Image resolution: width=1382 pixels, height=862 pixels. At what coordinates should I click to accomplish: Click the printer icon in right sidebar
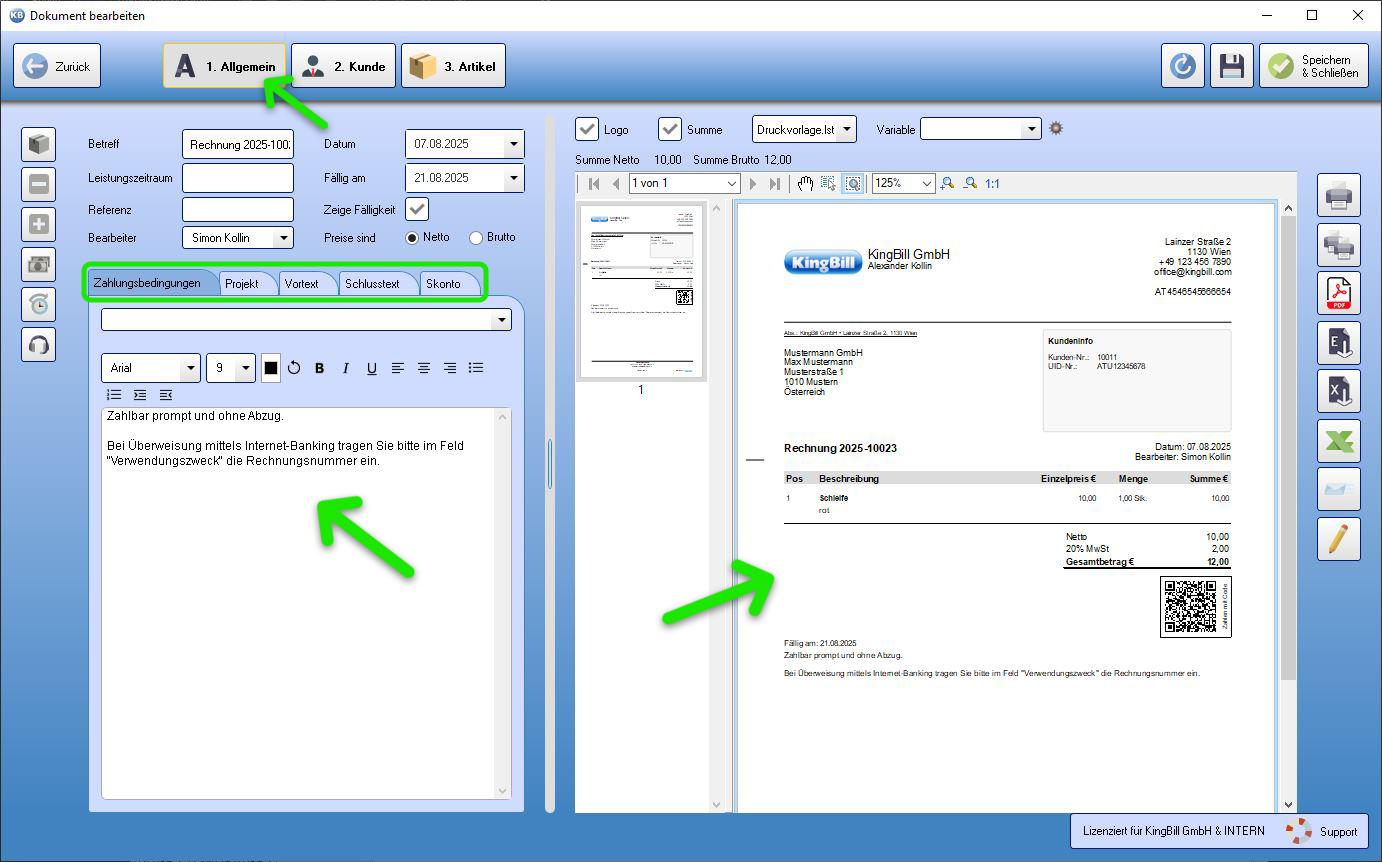1338,195
